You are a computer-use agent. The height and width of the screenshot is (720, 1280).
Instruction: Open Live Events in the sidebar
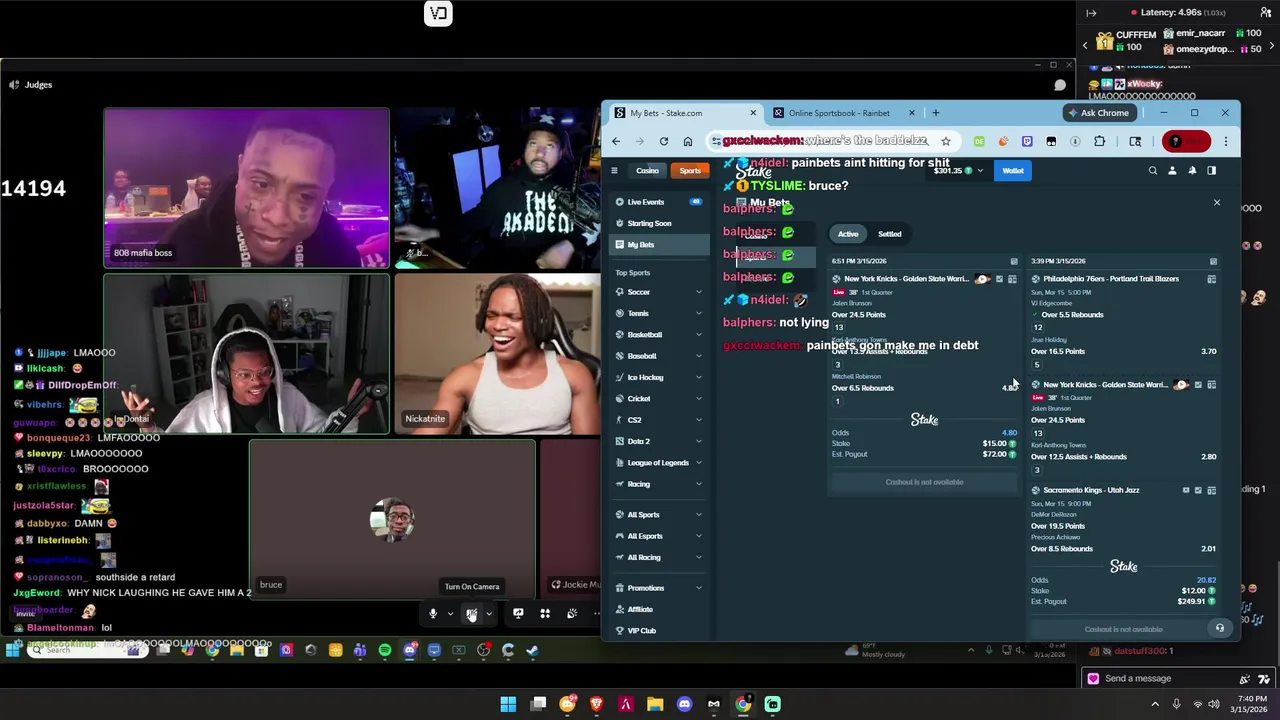tap(658, 202)
